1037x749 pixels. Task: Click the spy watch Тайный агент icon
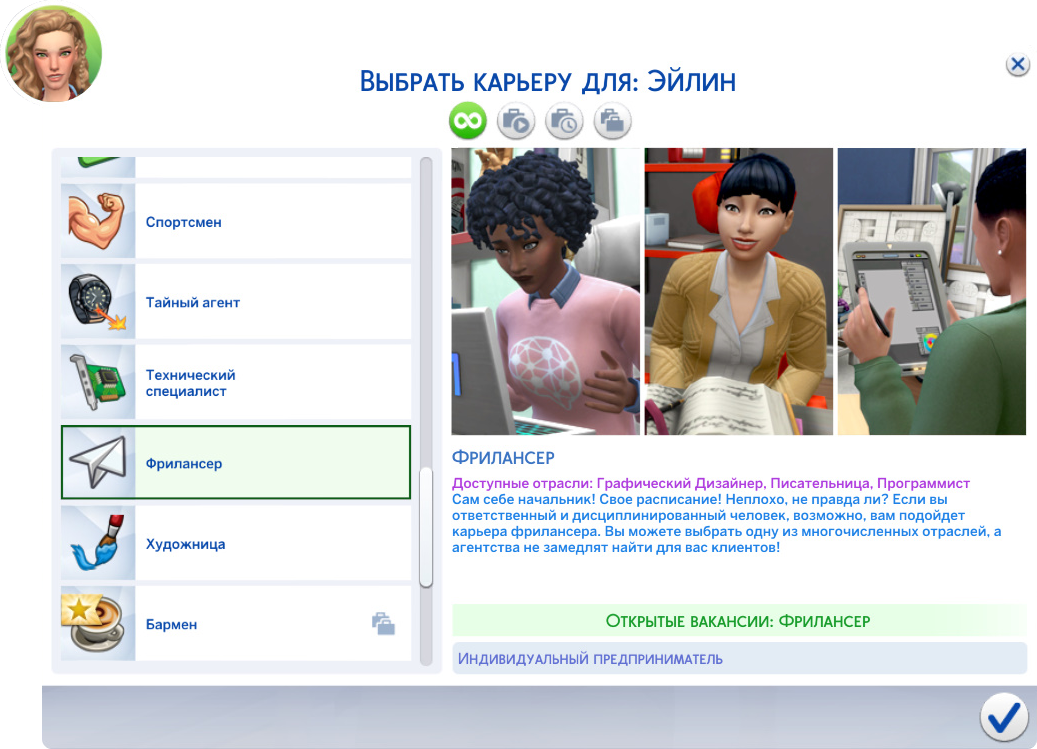click(98, 302)
